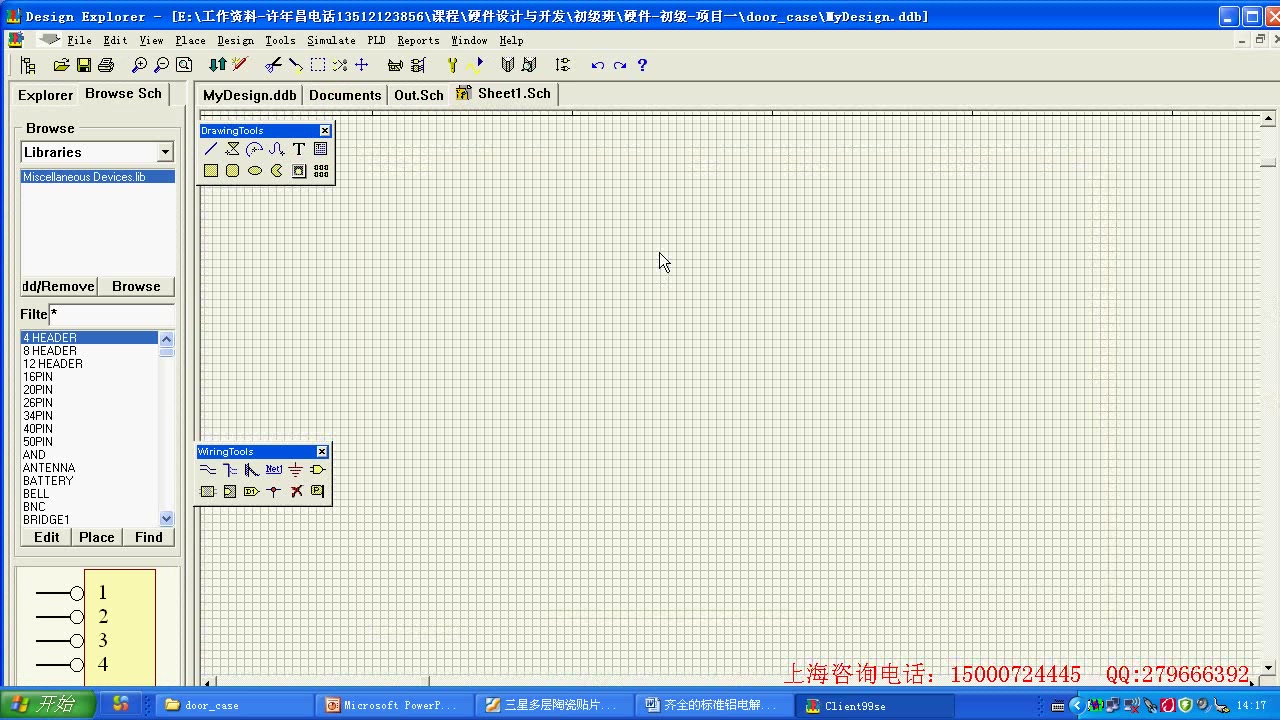Viewport: 1280px width, 720px height.
Task: Click the Browse library button
Action: point(136,286)
